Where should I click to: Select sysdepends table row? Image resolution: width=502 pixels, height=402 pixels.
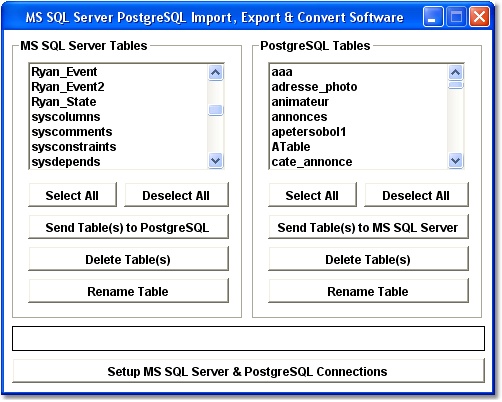pos(118,162)
